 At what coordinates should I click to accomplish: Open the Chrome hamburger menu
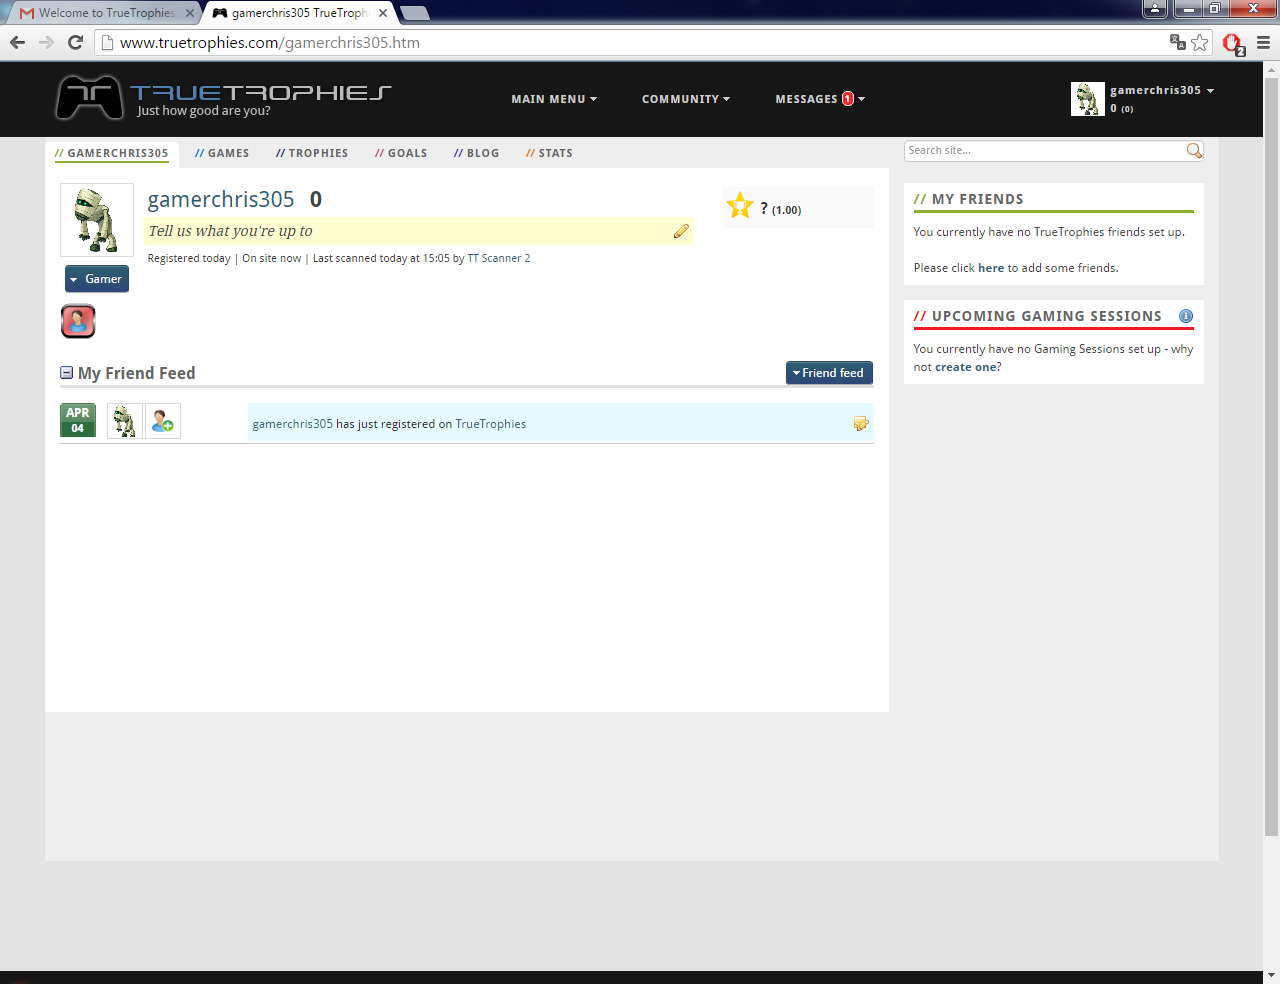click(x=1263, y=42)
